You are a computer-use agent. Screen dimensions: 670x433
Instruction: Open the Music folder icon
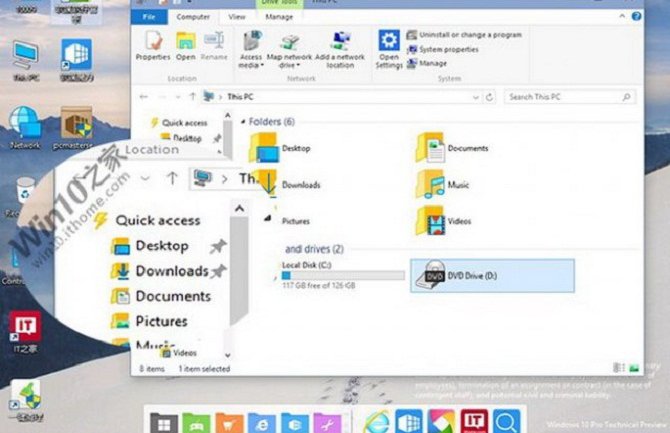click(430, 184)
